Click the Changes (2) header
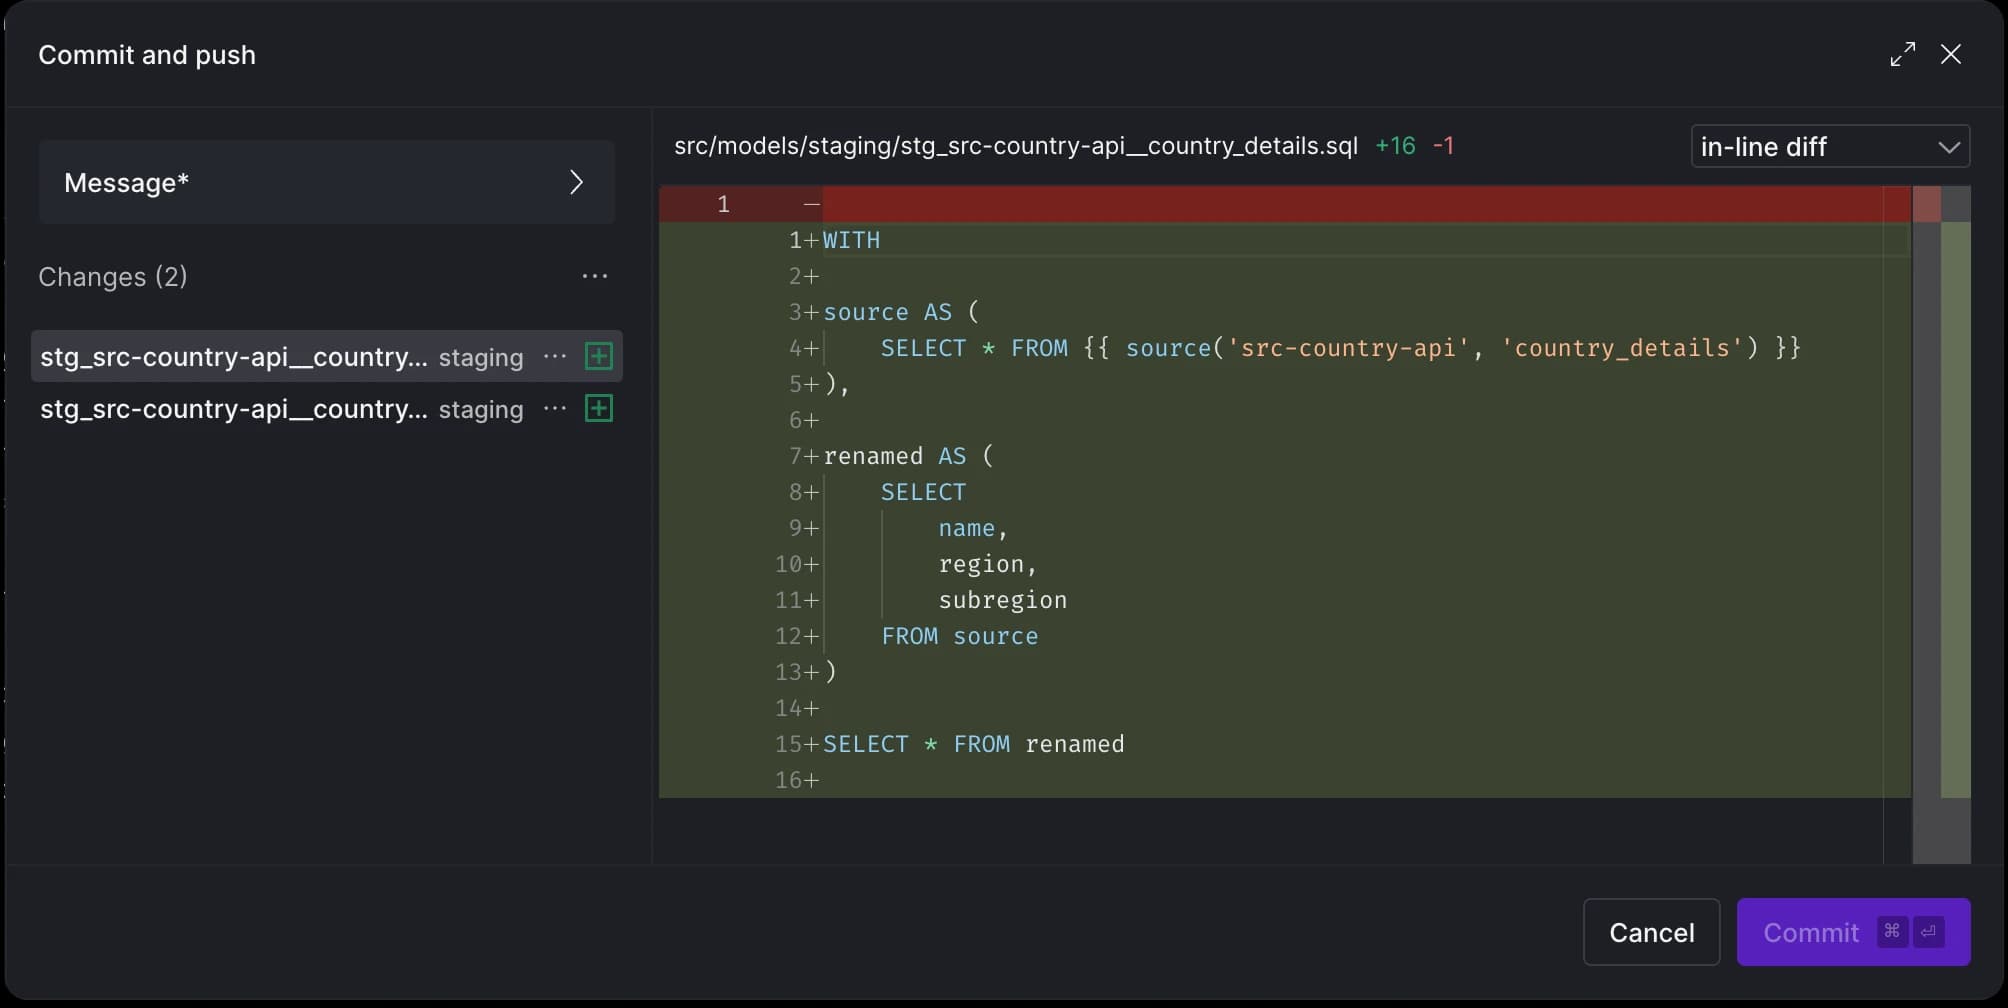The height and width of the screenshot is (1008, 2008). pyautogui.click(x=113, y=276)
